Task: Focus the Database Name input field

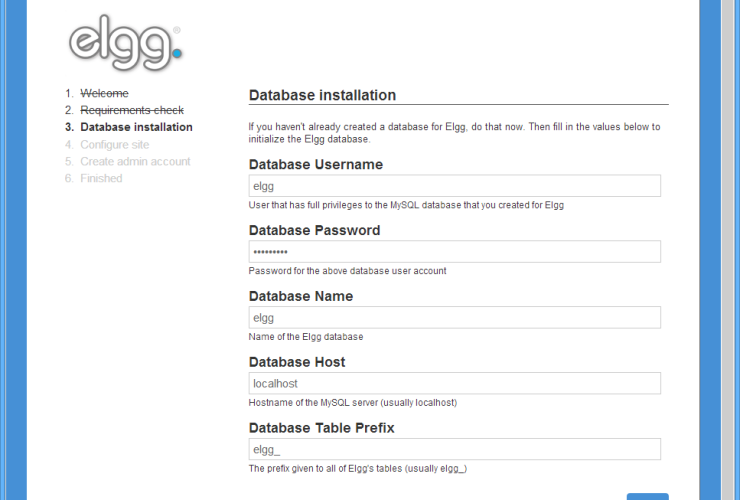Action: point(454,318)
